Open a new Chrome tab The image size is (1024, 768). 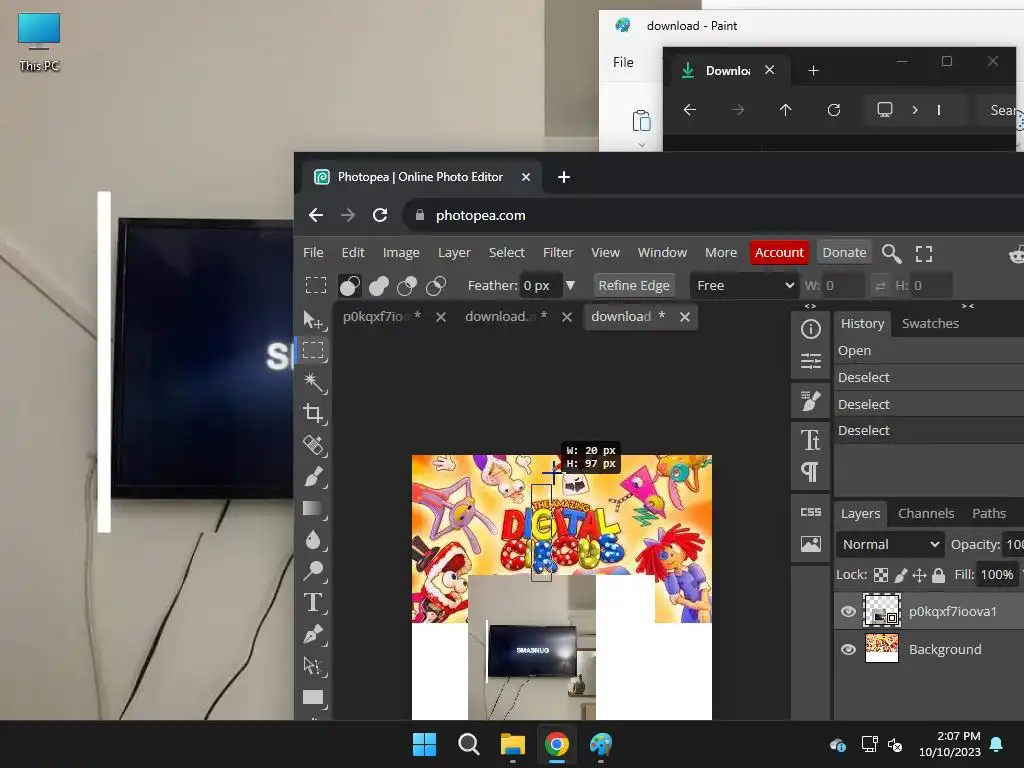[x=564, y=177]
